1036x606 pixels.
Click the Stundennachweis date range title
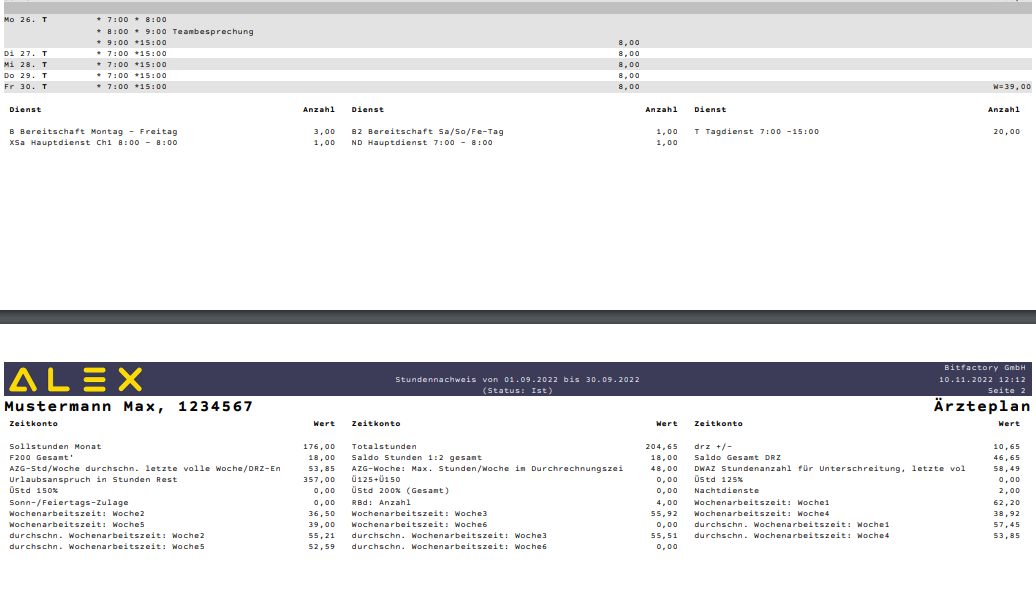(517, 380)
